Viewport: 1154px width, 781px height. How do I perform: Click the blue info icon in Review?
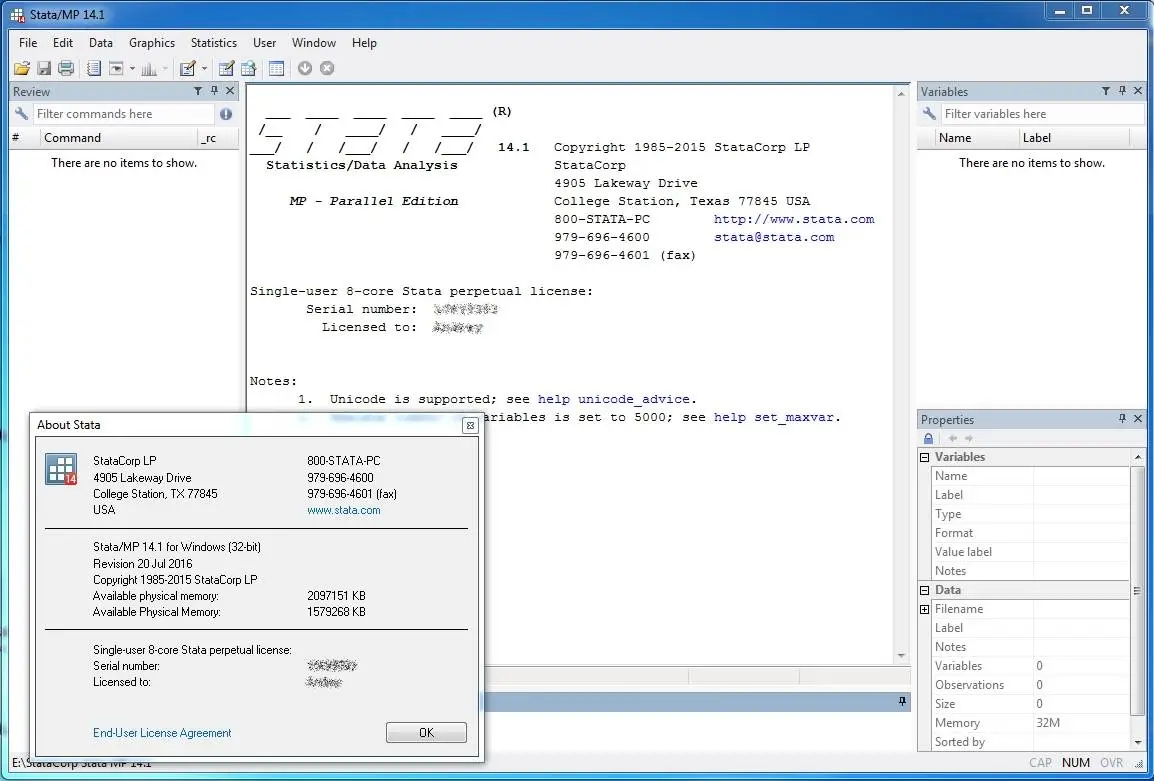tap(226, 114)
